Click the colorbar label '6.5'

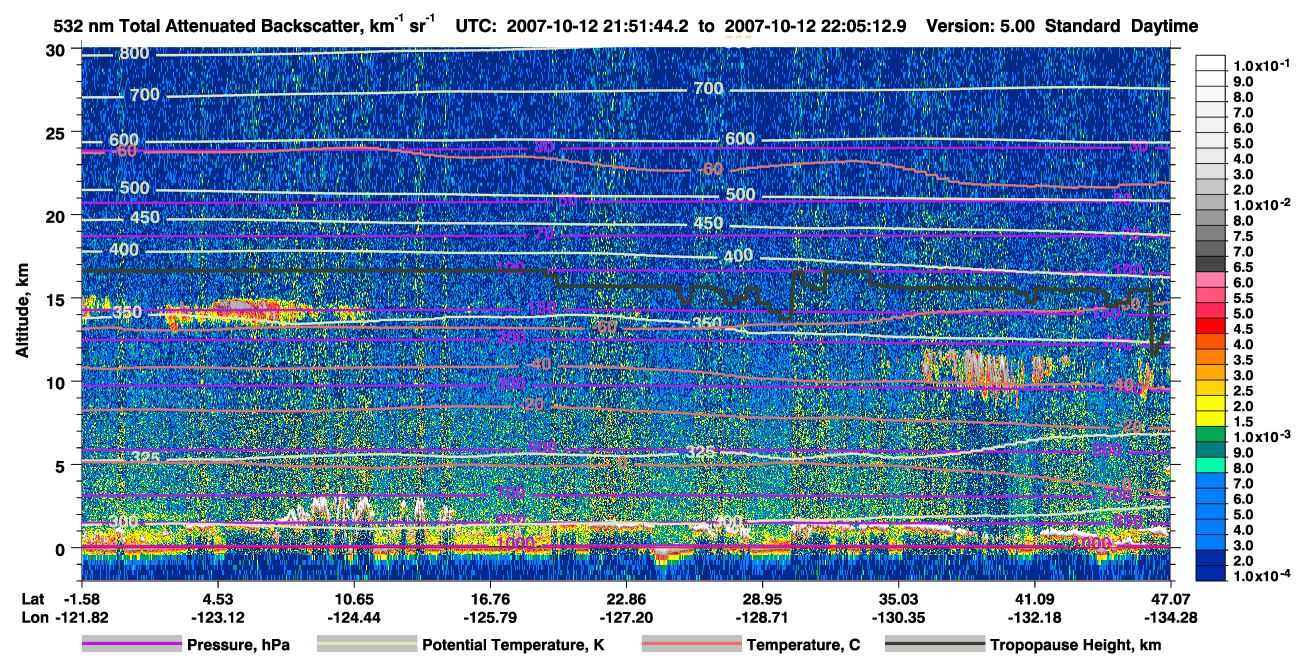pyautogui.click(x=1244, y=267)
